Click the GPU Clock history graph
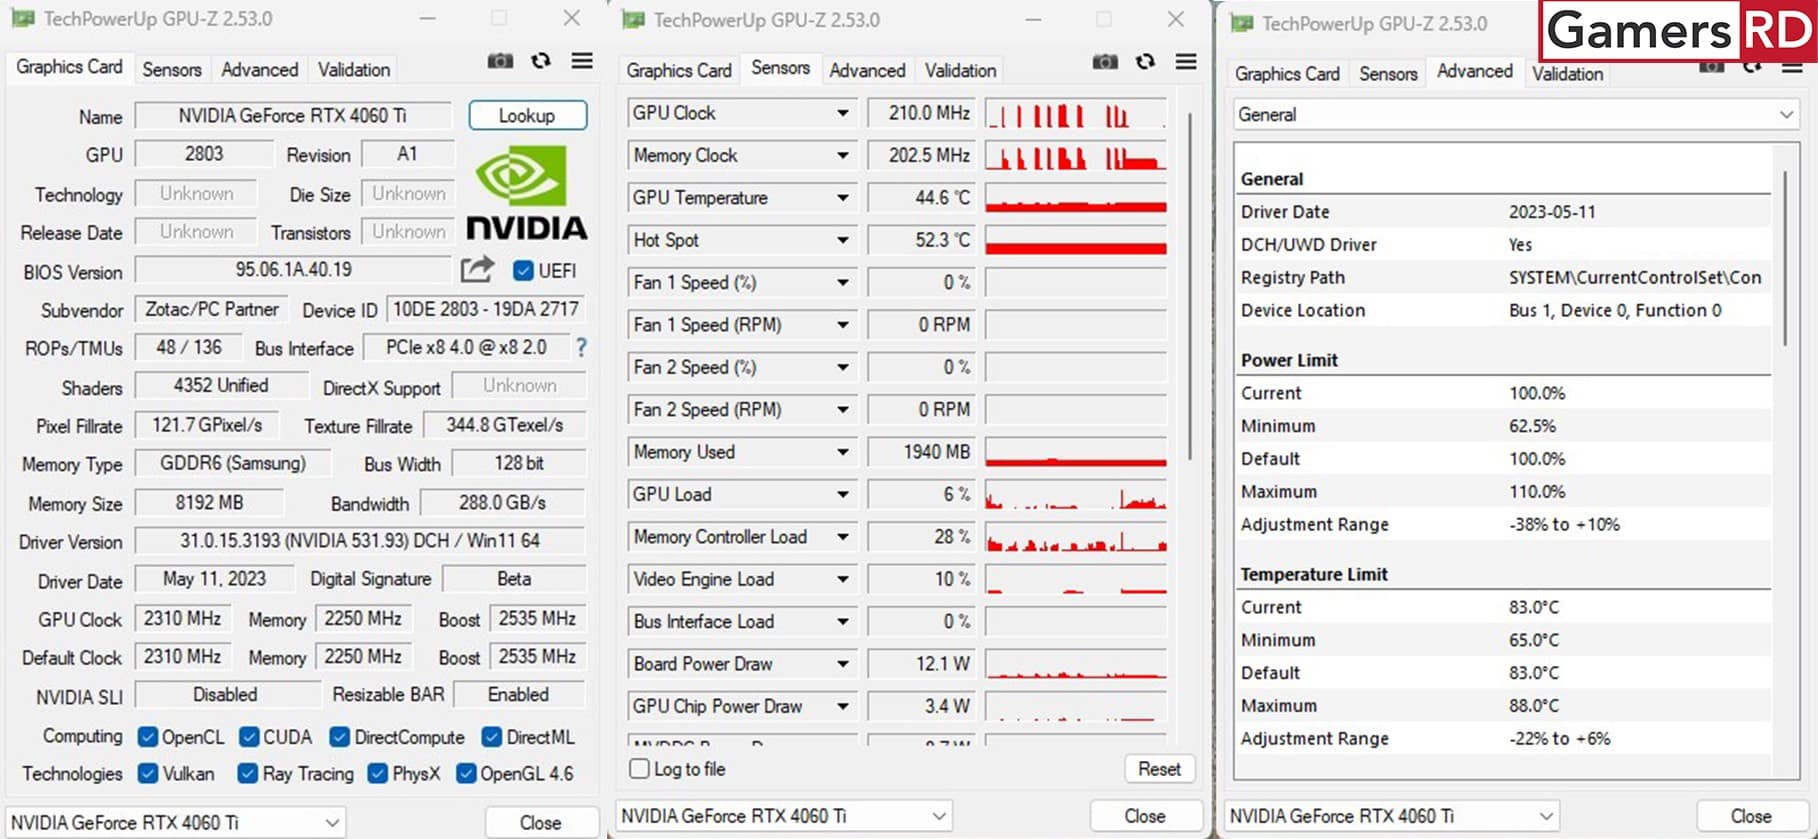 [1076, 113]
